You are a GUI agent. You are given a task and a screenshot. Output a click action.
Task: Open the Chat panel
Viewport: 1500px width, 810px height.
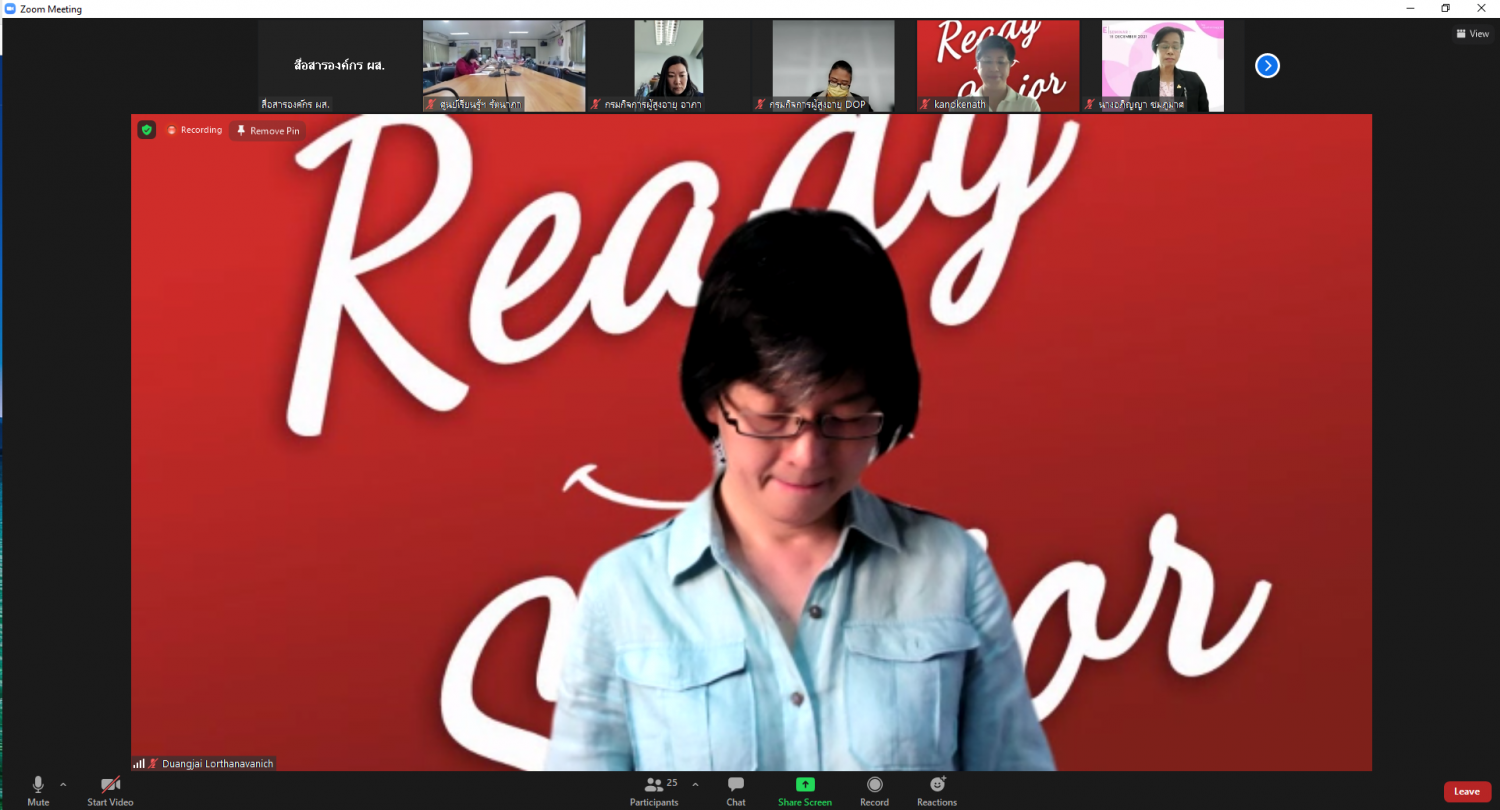[x=736, y=791]
